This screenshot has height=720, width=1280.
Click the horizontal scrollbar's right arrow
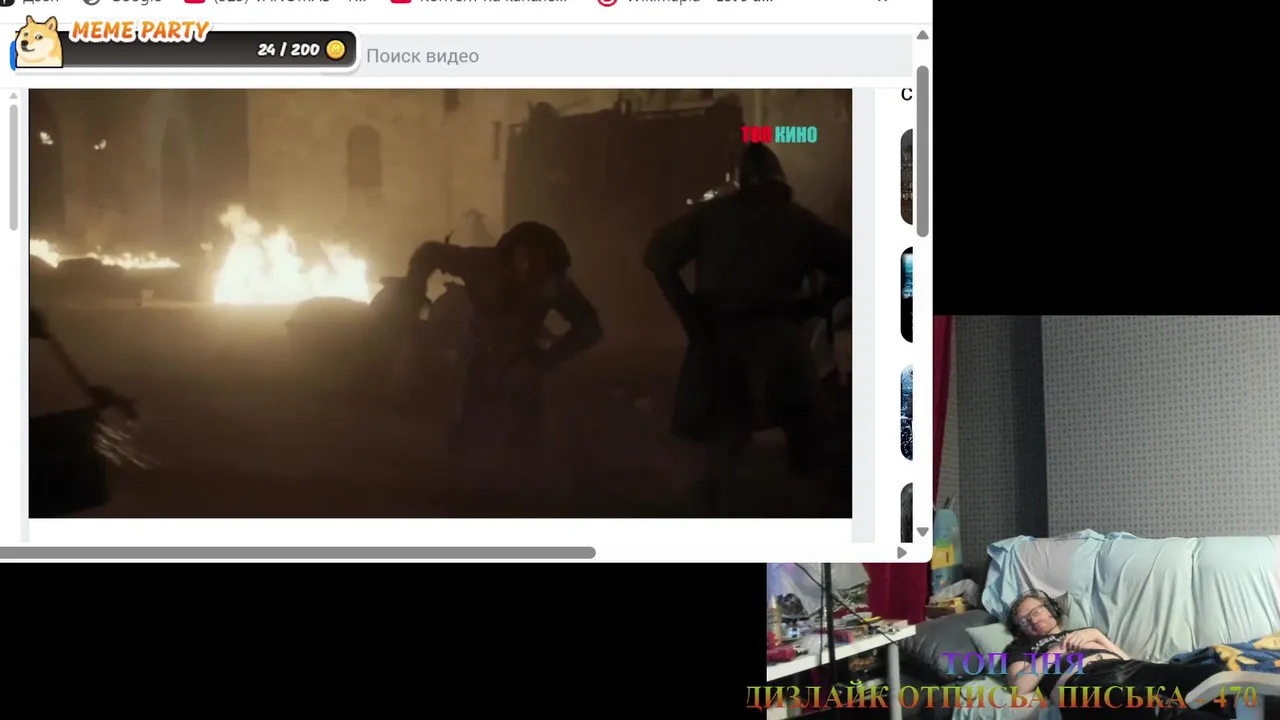(x=902, y=553)
